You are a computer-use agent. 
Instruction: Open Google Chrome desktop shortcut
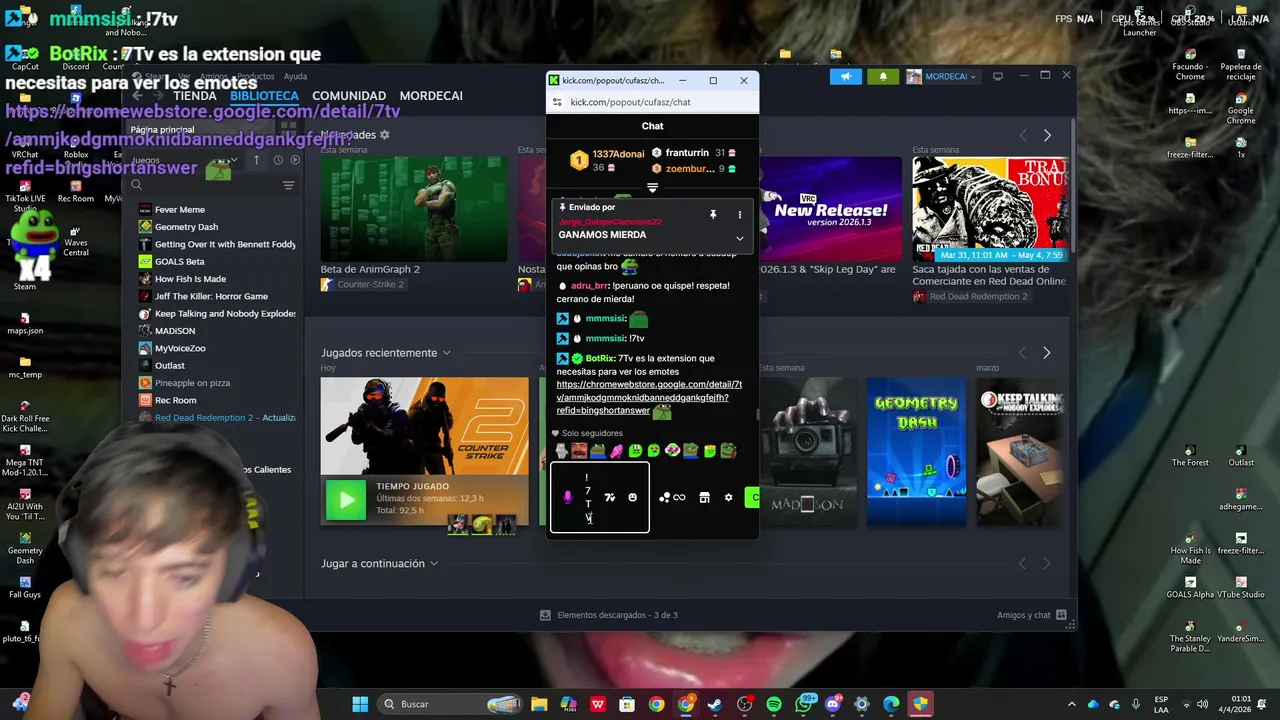coord(1240,110)
